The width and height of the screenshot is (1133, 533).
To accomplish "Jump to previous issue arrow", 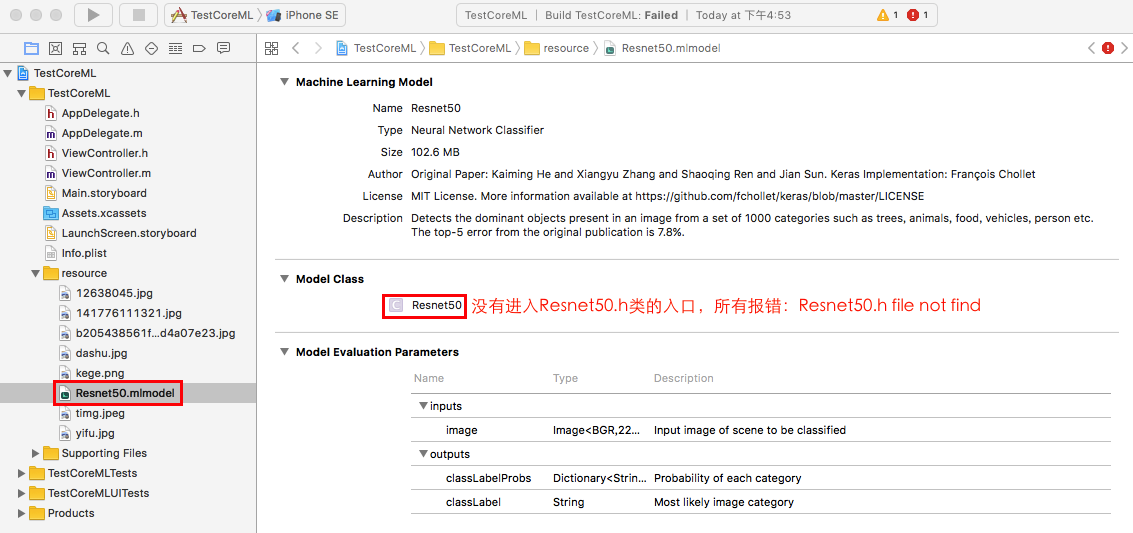I will pos(1091,48).
